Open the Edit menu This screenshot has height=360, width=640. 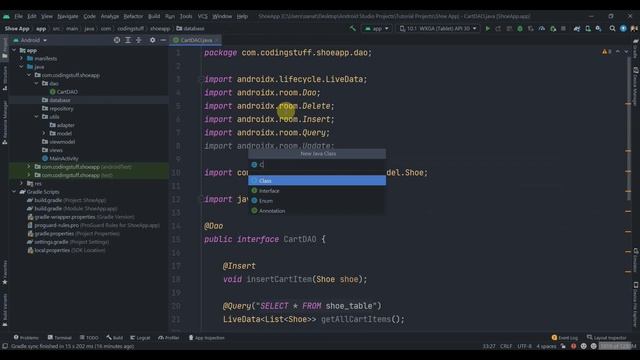(x=32, y=16)
